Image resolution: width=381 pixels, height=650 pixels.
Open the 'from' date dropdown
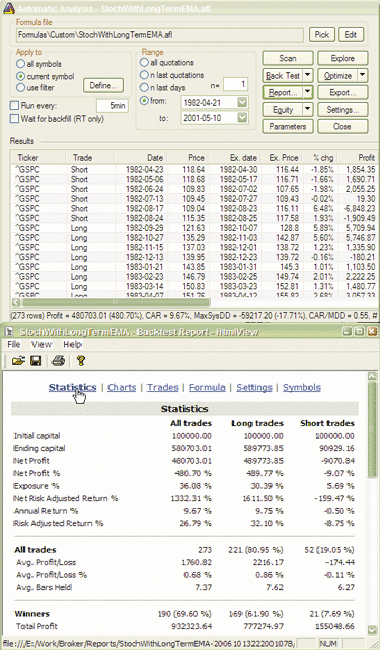[x=242, y=102]
